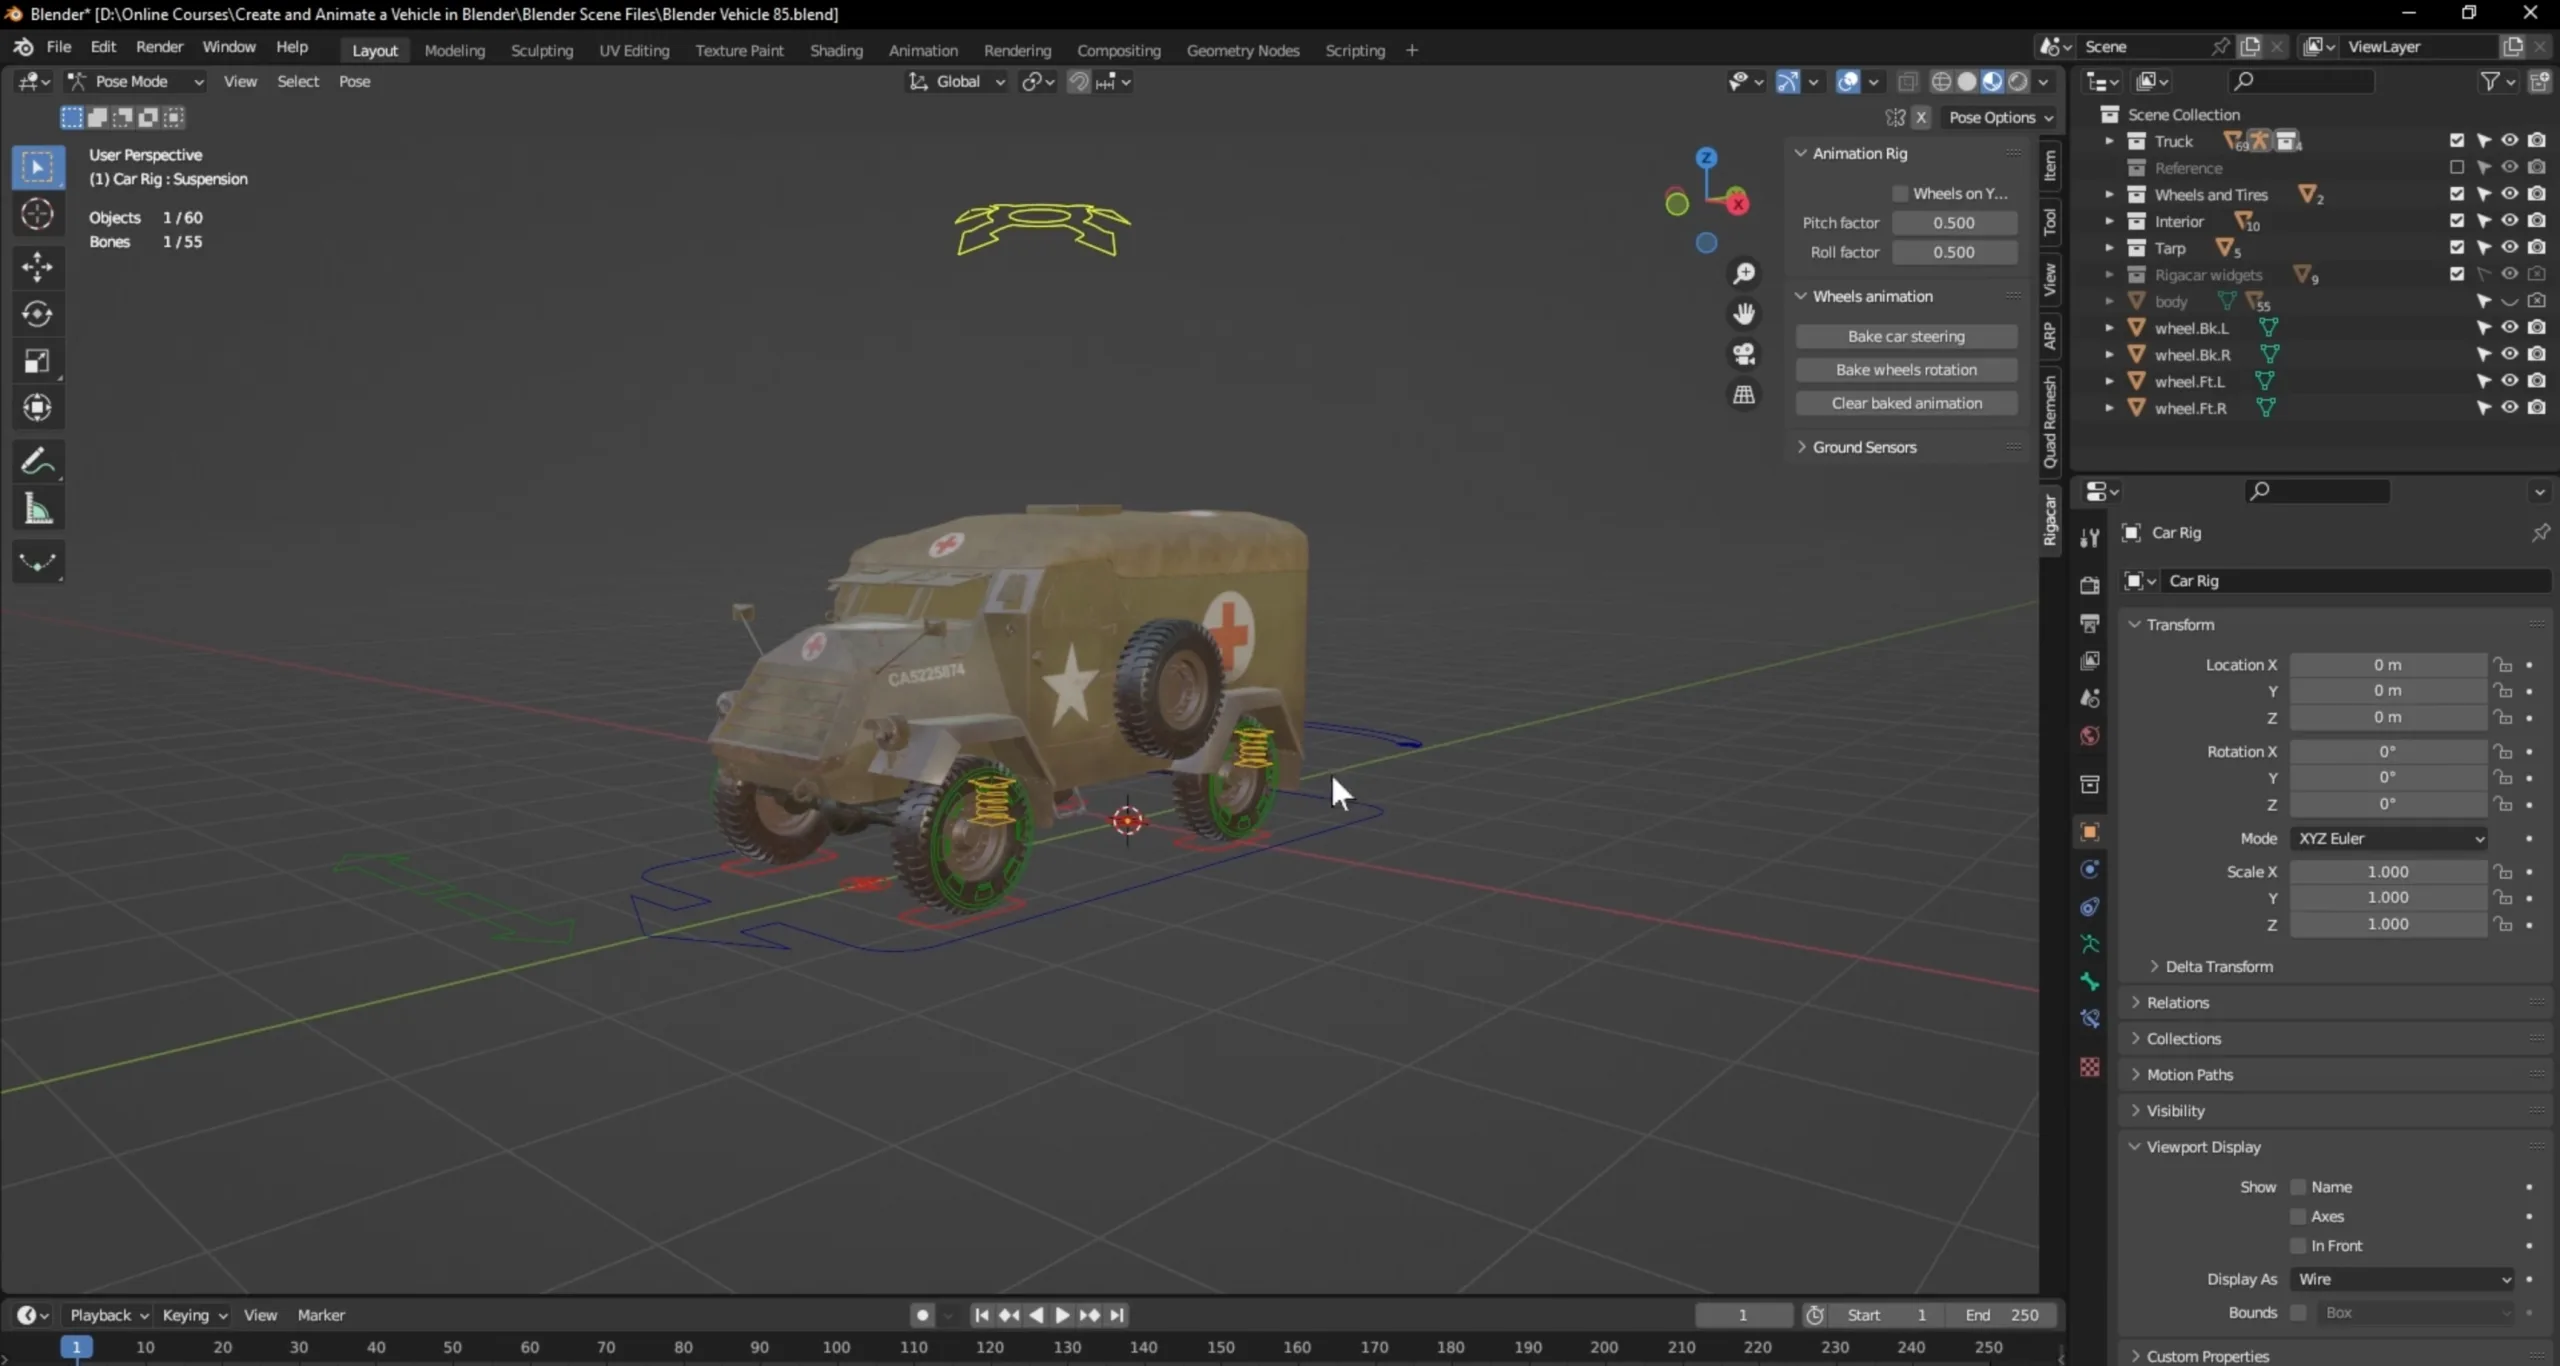Select the Measure tool
2560x1366 pixels.
pos(37,509)
